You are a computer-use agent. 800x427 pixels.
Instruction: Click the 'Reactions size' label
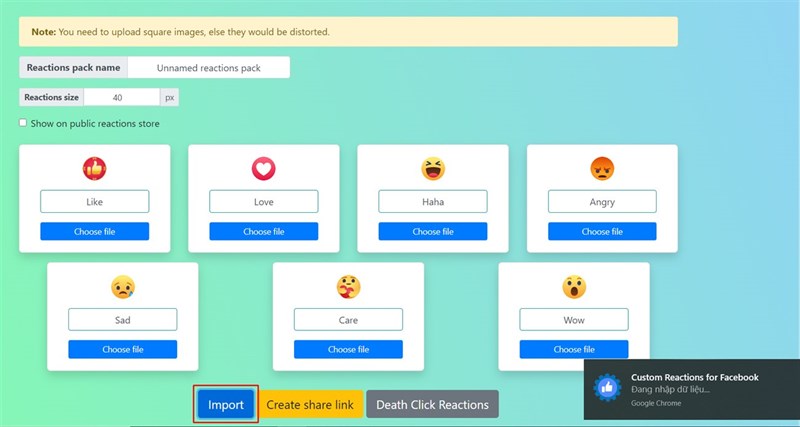tap(52, 97)
